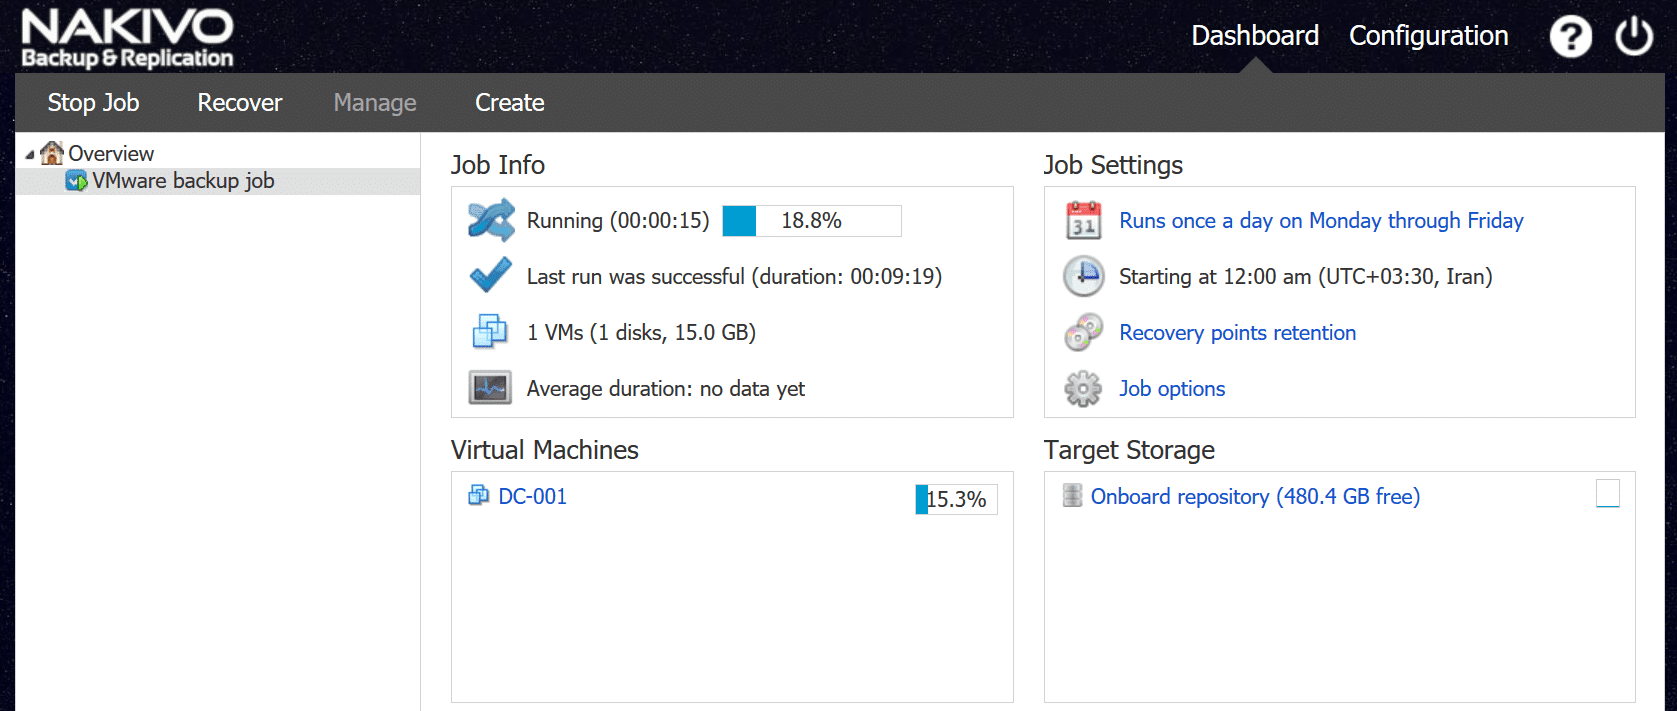Click the VMware backup job icon
This screenshot has width=1677, height=711.
point(76,181)
